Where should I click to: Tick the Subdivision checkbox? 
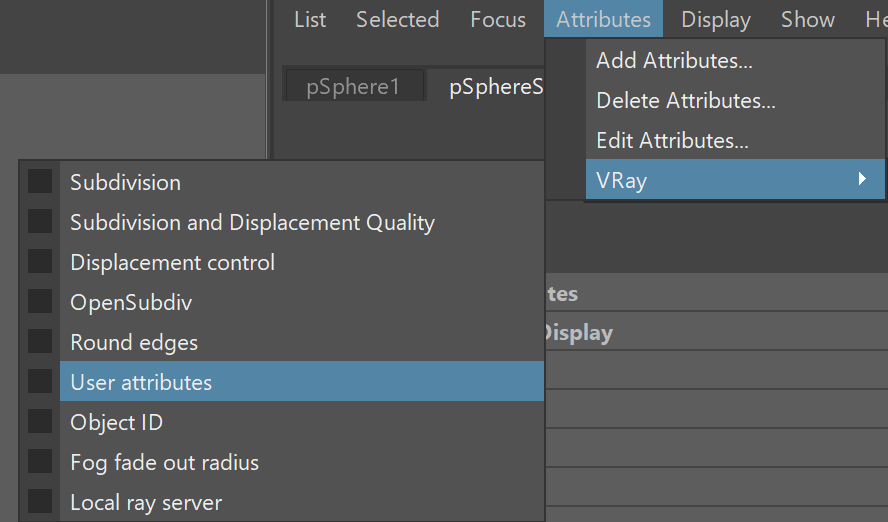40,182
